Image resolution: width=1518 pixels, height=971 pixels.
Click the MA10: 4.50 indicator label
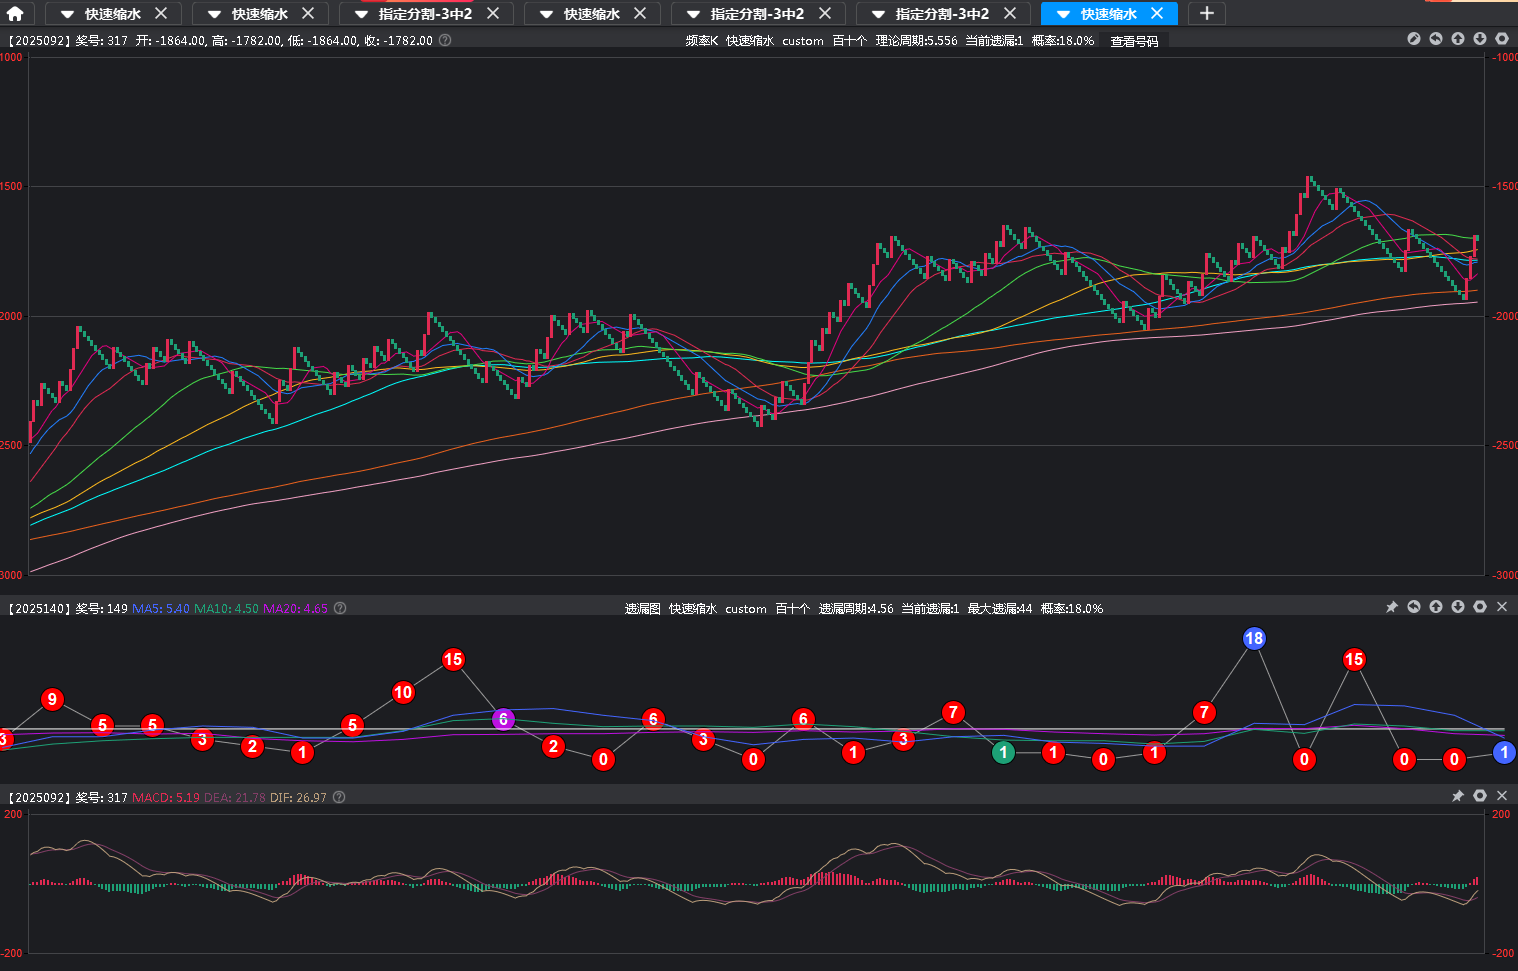(226, 608)
